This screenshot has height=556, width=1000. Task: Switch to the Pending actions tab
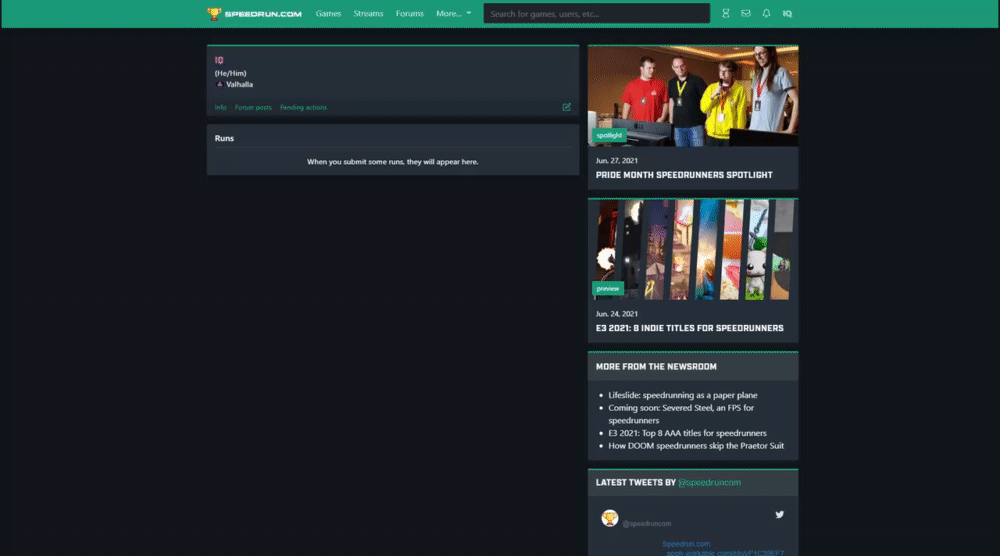304,107
